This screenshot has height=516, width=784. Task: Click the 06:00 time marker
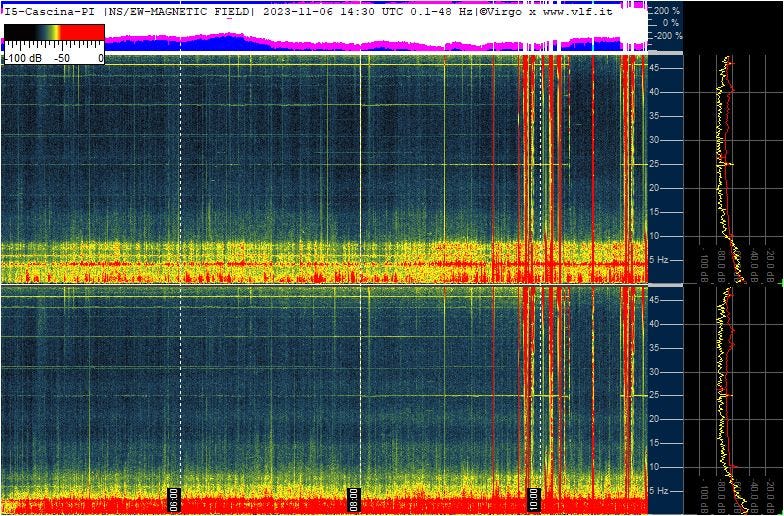[x=173, y=500]
